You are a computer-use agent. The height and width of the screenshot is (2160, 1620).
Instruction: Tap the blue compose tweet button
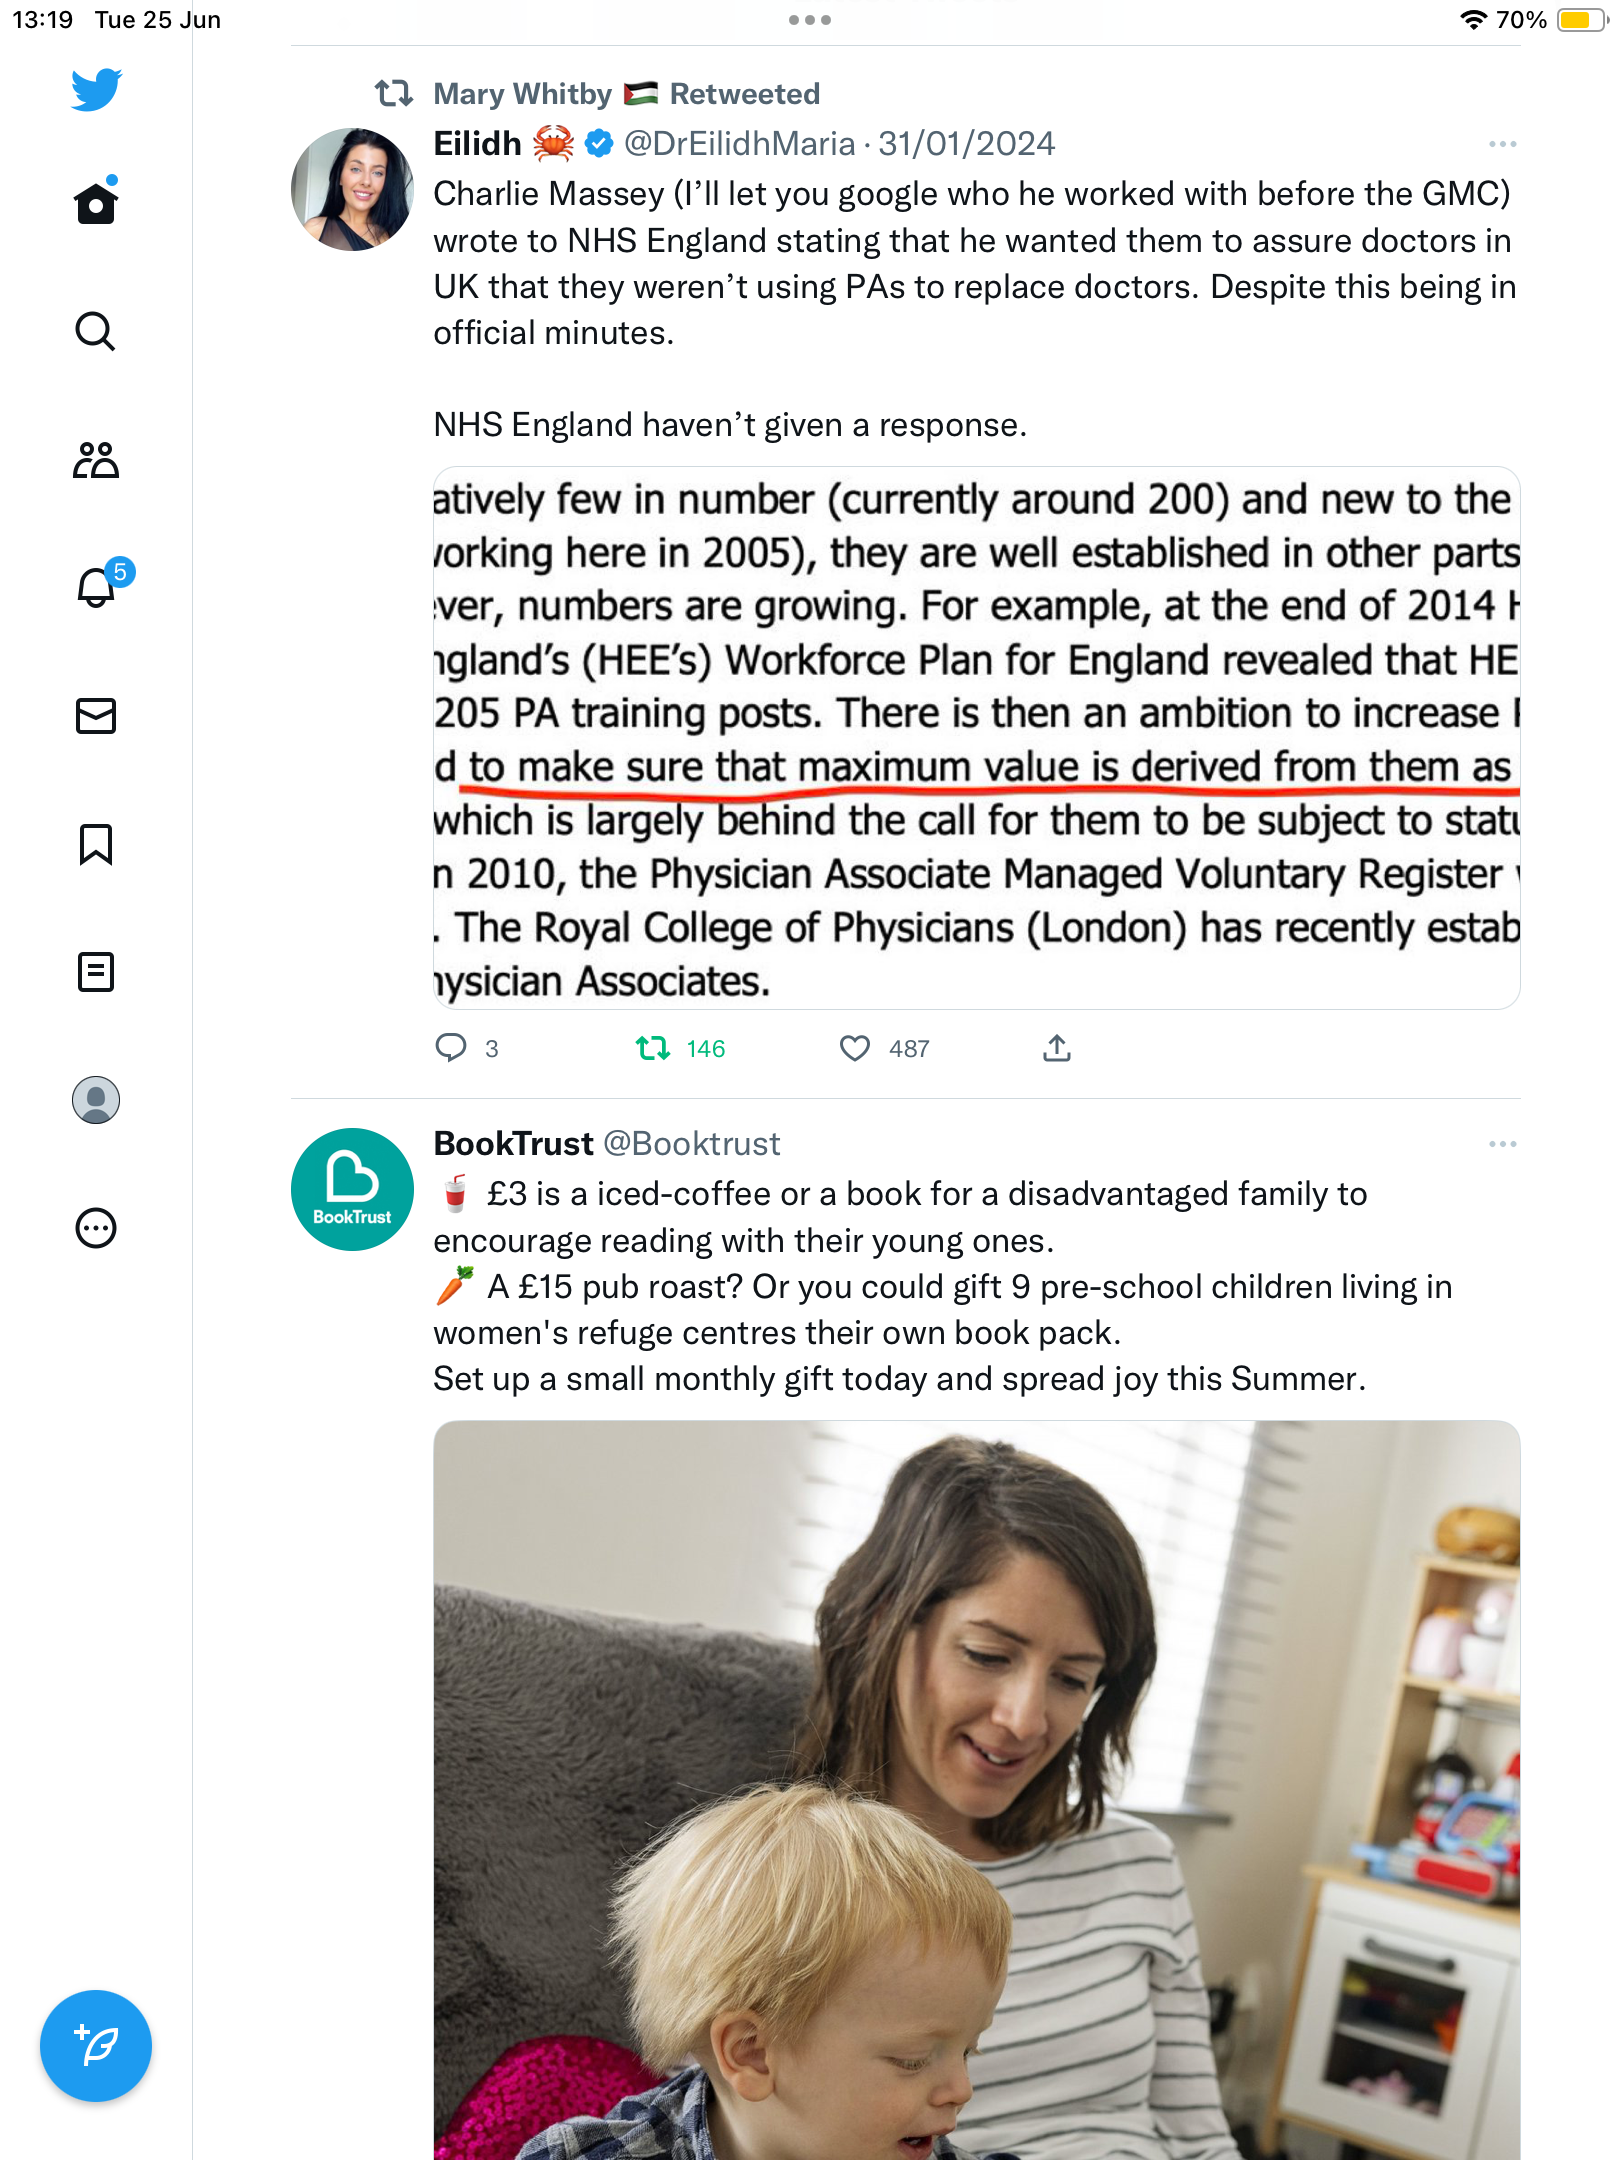tap(96, 2046)
